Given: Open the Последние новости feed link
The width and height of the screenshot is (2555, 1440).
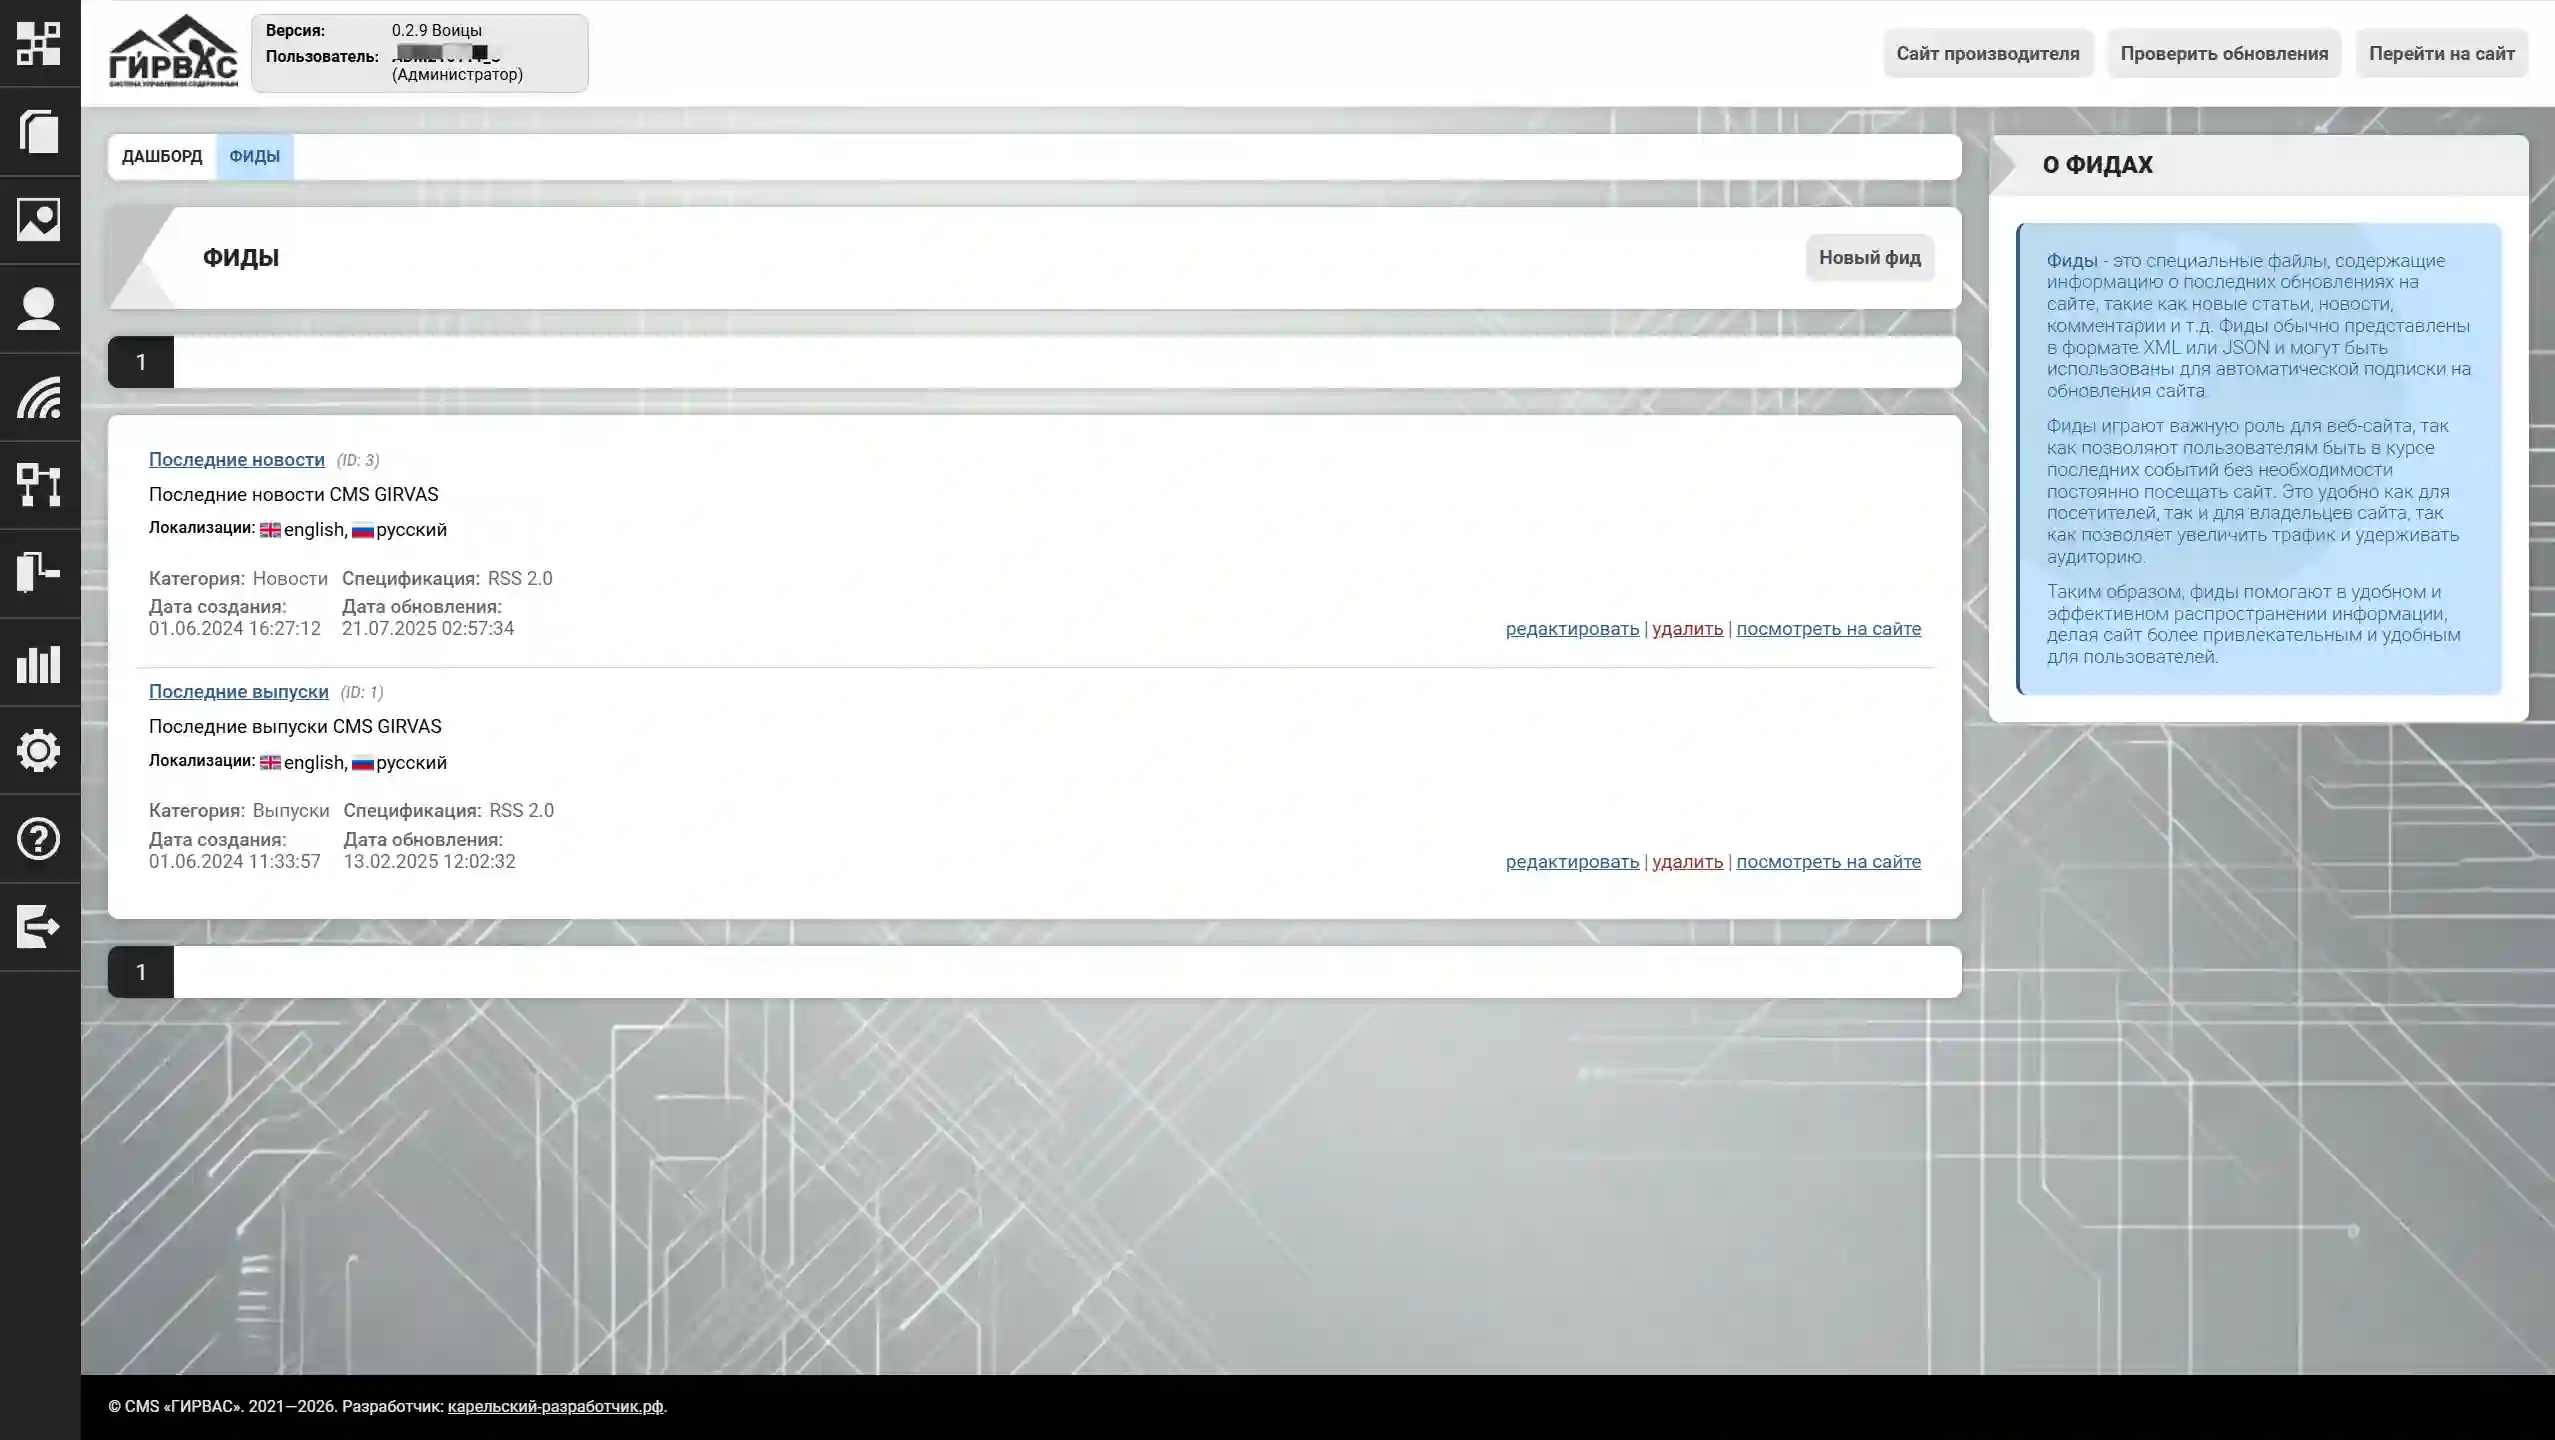Looking at the screenshot, I should (x=236, y=460).
